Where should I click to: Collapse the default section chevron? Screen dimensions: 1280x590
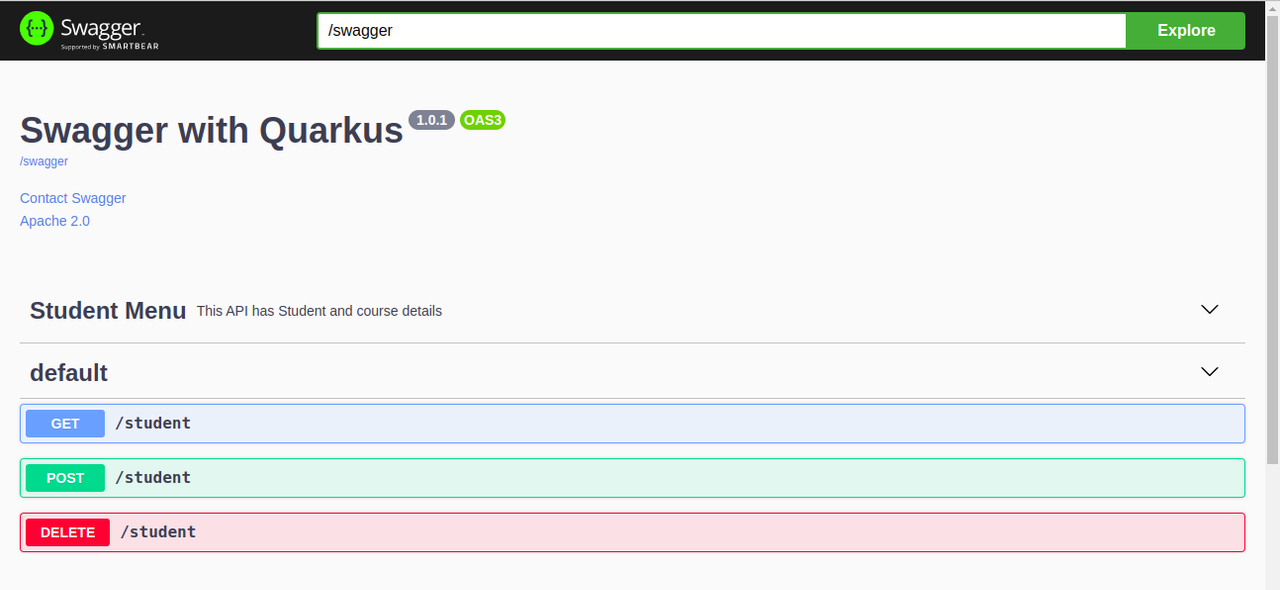point(1210,372)
